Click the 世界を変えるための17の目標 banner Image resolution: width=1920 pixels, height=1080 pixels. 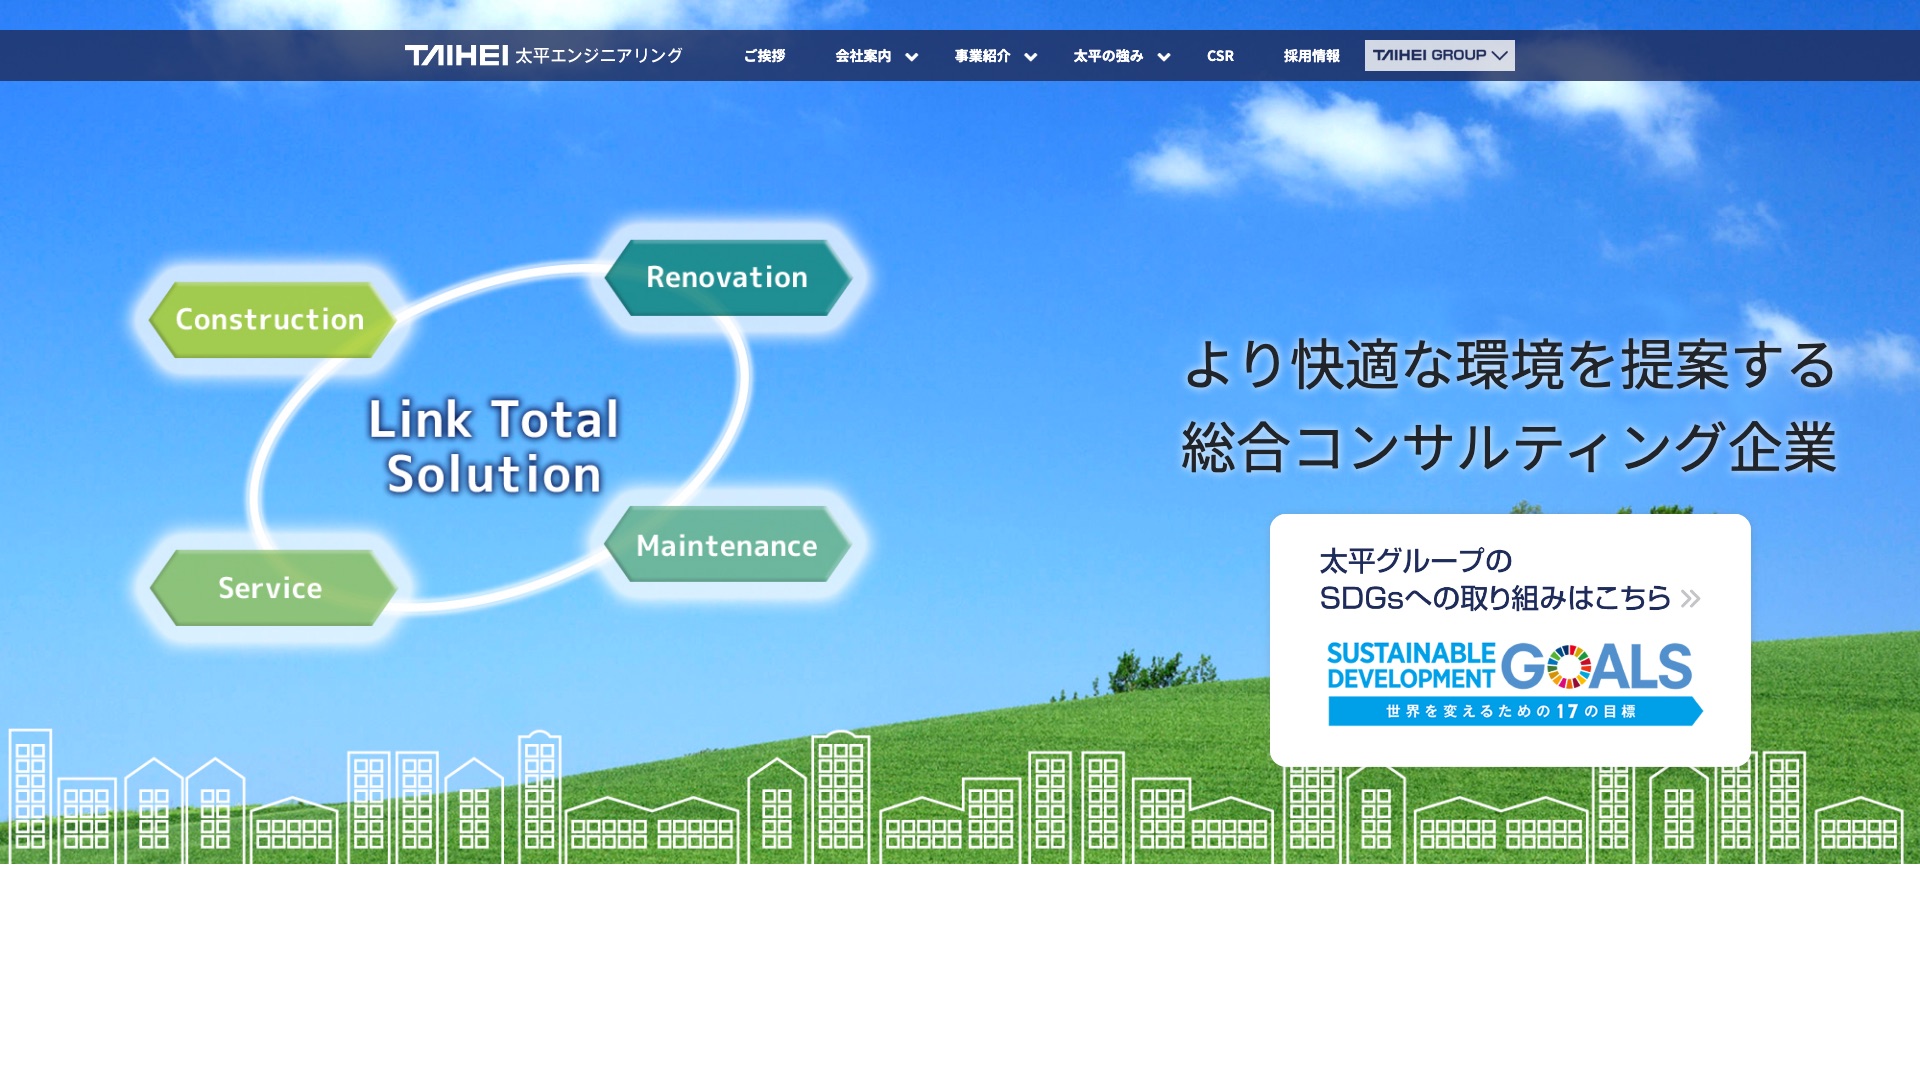coord(1514,711)
